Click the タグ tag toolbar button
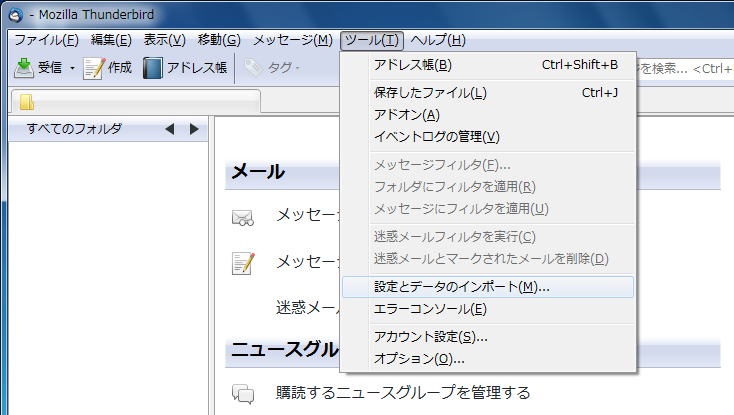Screen dimensions: 734x415 coord(272,68)
